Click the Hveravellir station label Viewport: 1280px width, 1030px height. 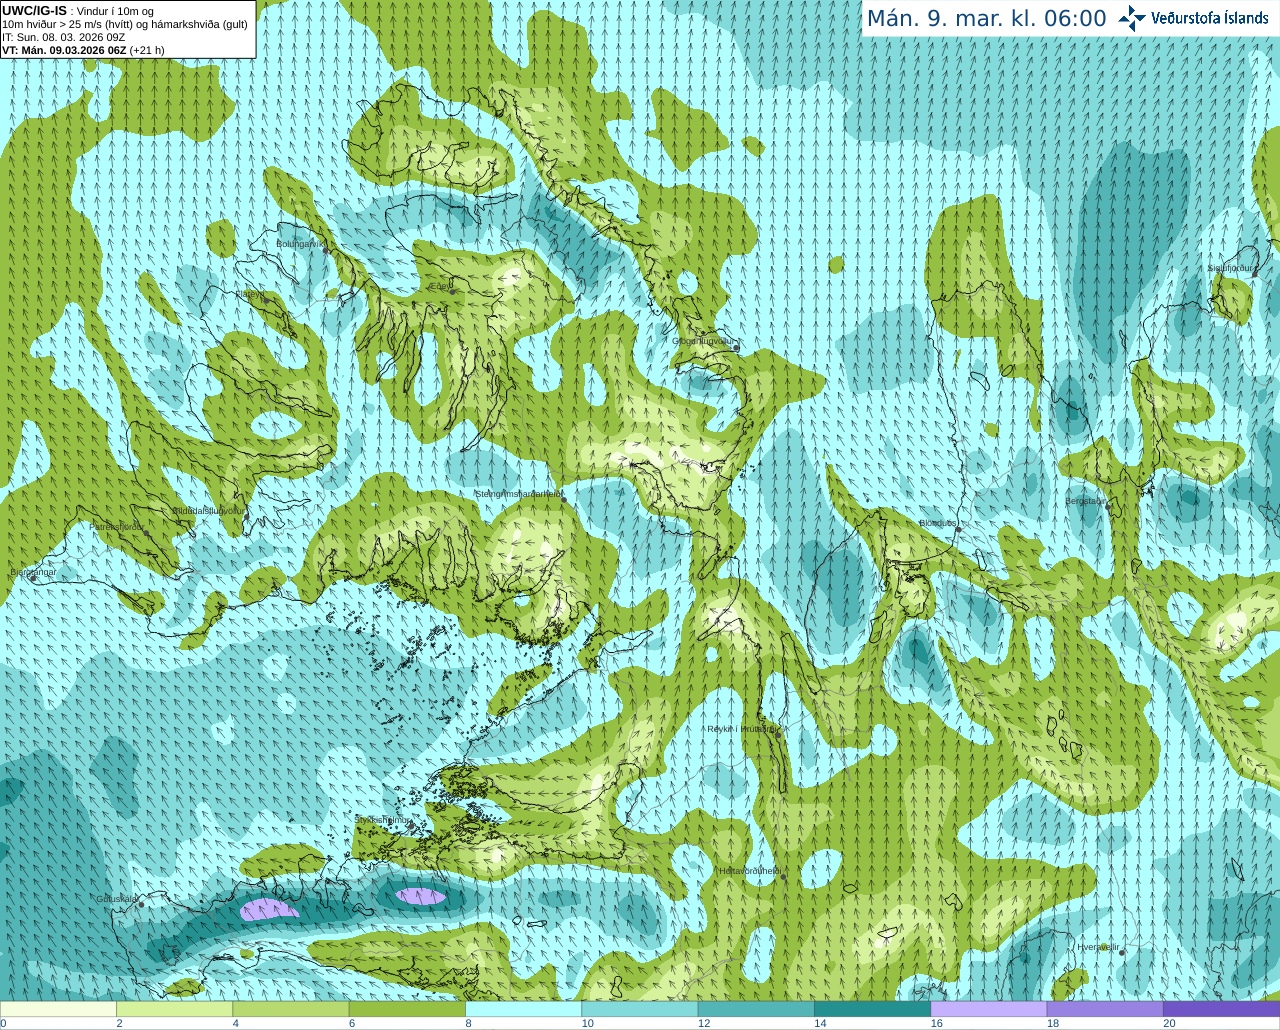[x=1097, y=947]
